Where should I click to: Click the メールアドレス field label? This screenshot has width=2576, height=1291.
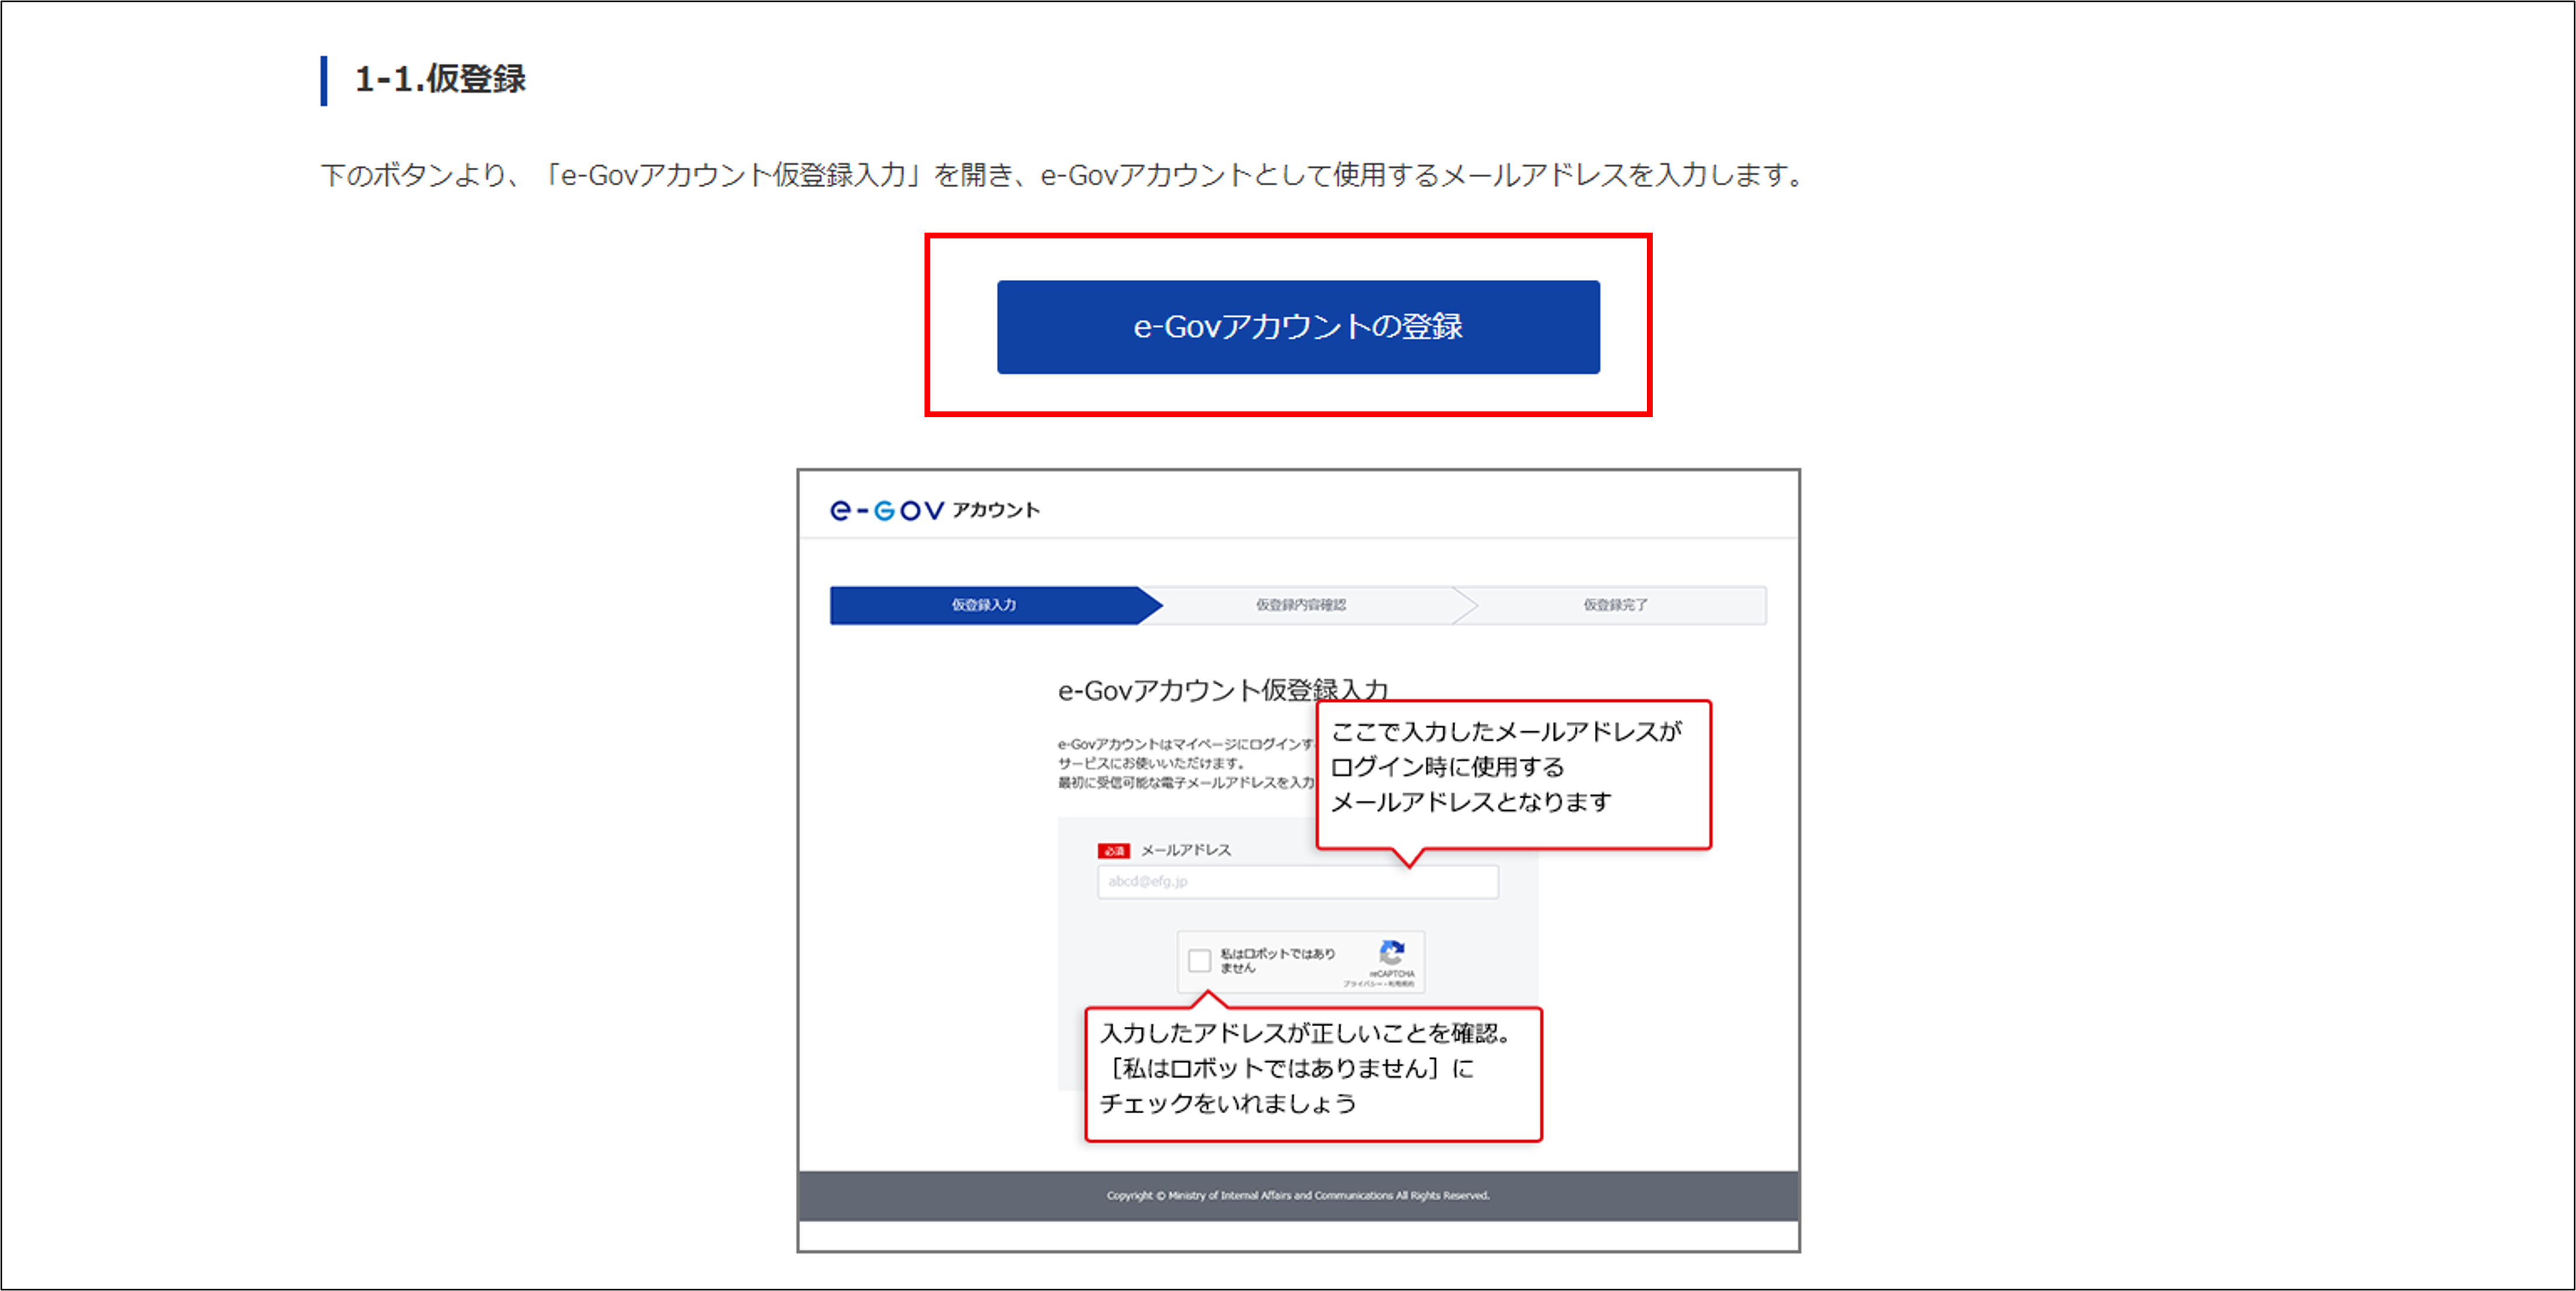point(1185,850)
